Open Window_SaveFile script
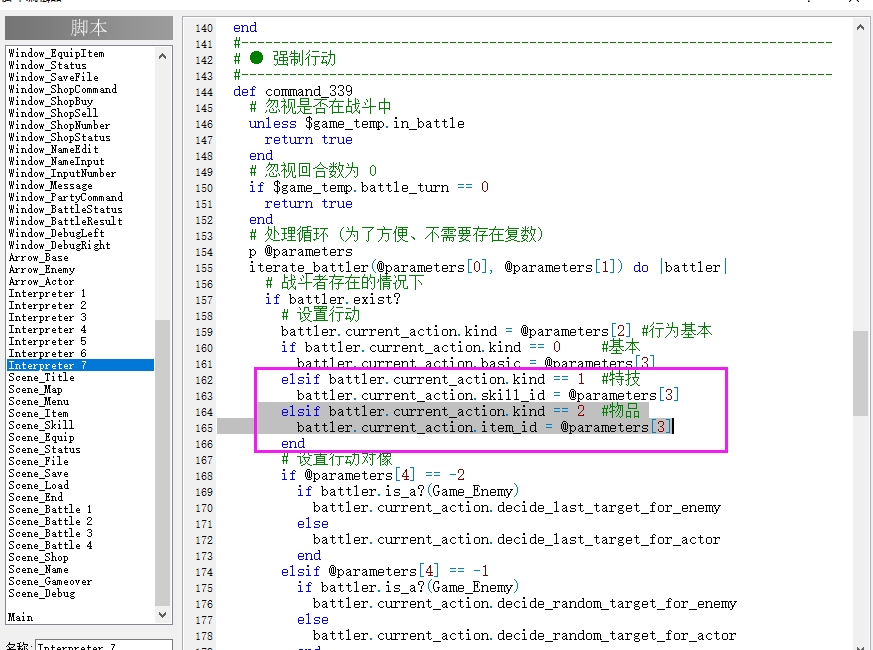The image size is (873, 650). [x=53, y=77]
